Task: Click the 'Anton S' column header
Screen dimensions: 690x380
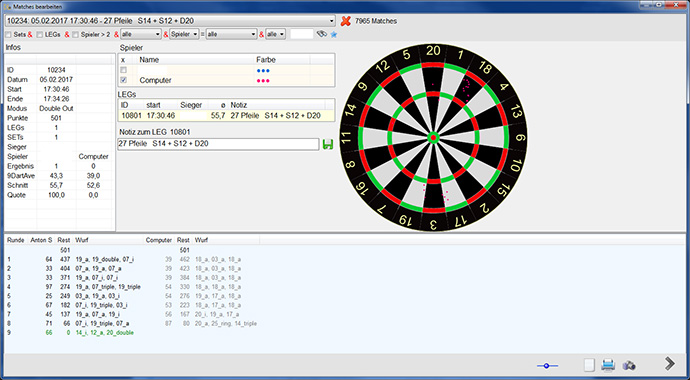Action: 41,240
